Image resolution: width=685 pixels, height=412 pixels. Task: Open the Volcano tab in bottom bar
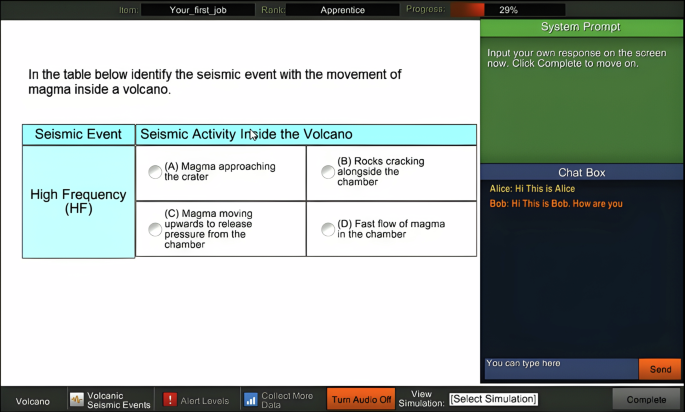coord(32,401)
